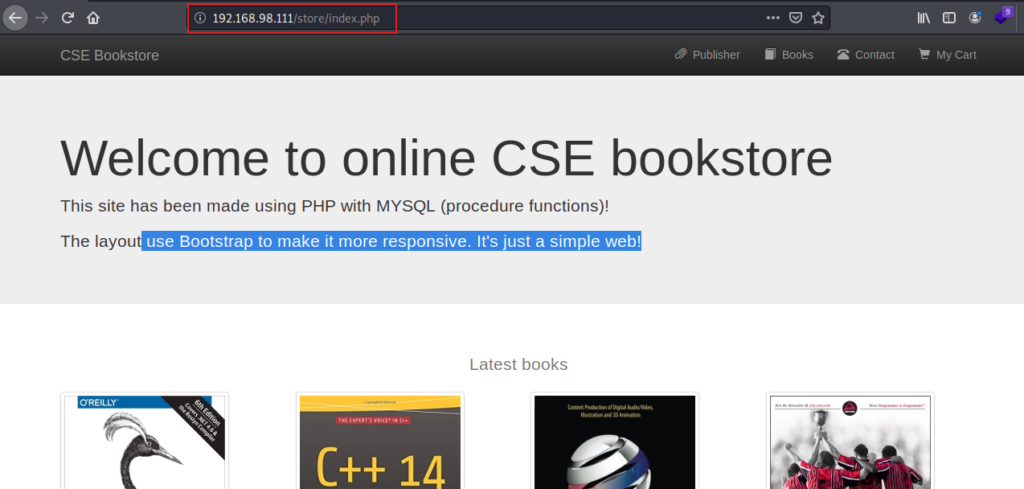Image resolution: width=1024 pixels, height=489 pixels.
Task: Open the CSE Bookstore brand link
Action: coord(110,55)
